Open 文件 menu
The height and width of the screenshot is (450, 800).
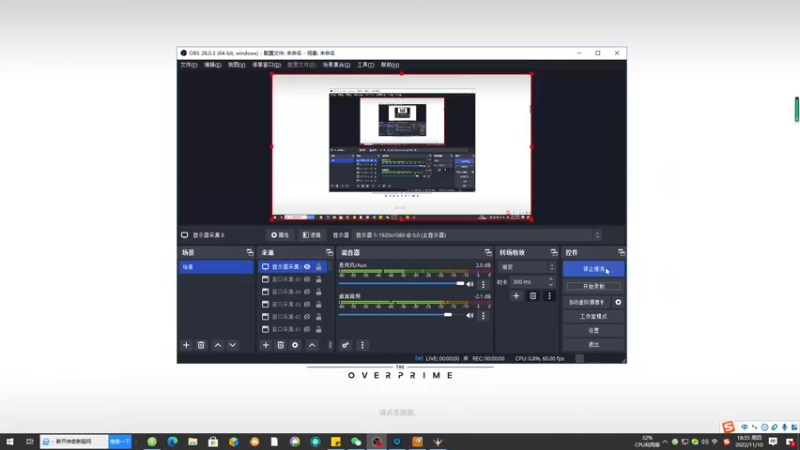click(188, 65)
